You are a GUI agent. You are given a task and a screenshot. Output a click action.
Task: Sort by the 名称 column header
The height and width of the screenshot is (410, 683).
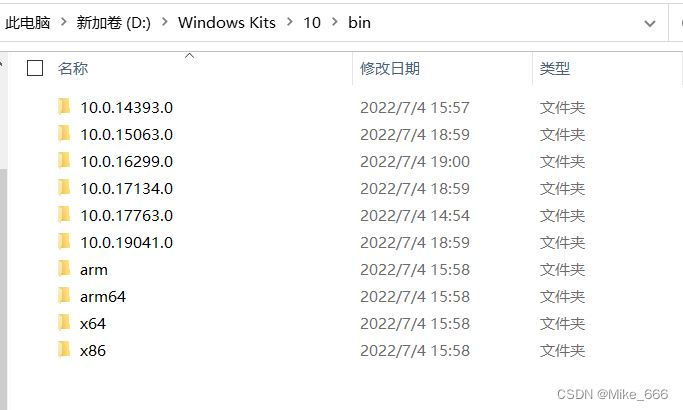[73, 68]
